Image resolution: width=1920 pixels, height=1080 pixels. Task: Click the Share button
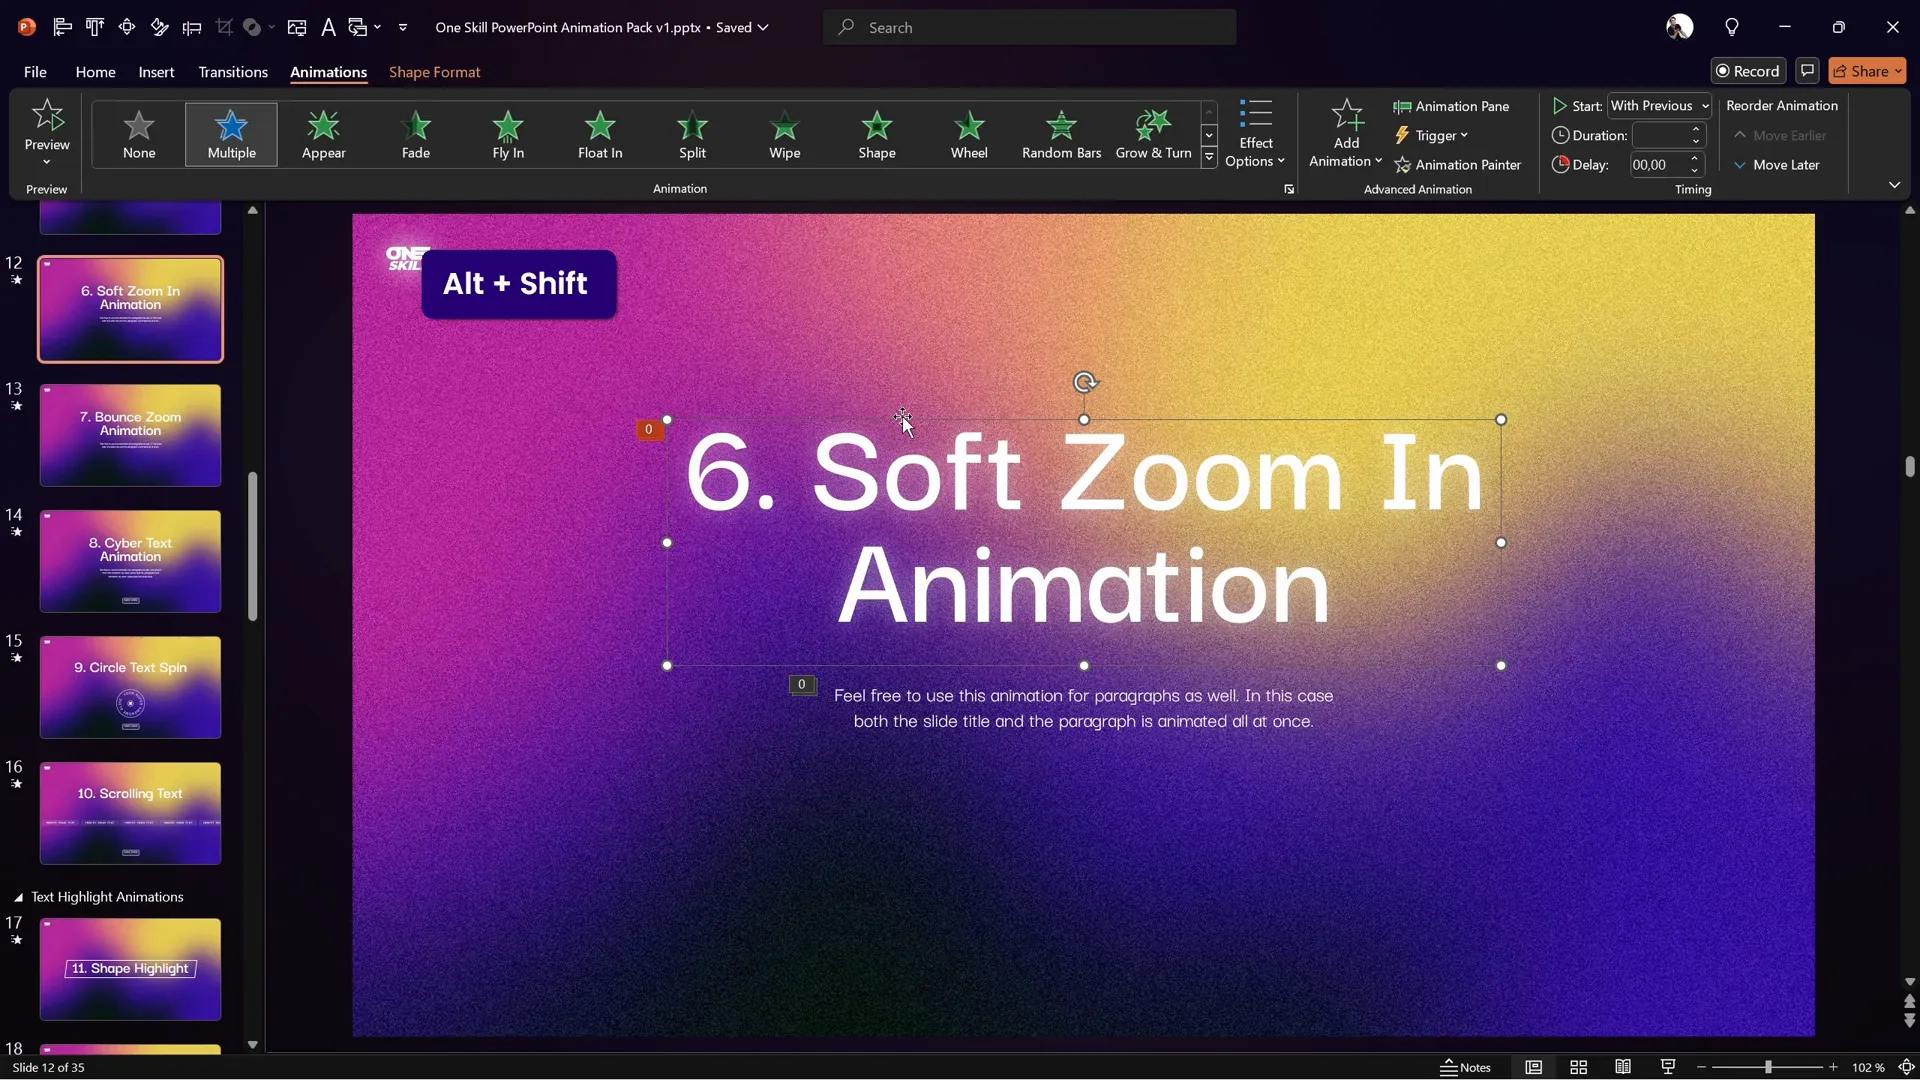(1867, 71)
